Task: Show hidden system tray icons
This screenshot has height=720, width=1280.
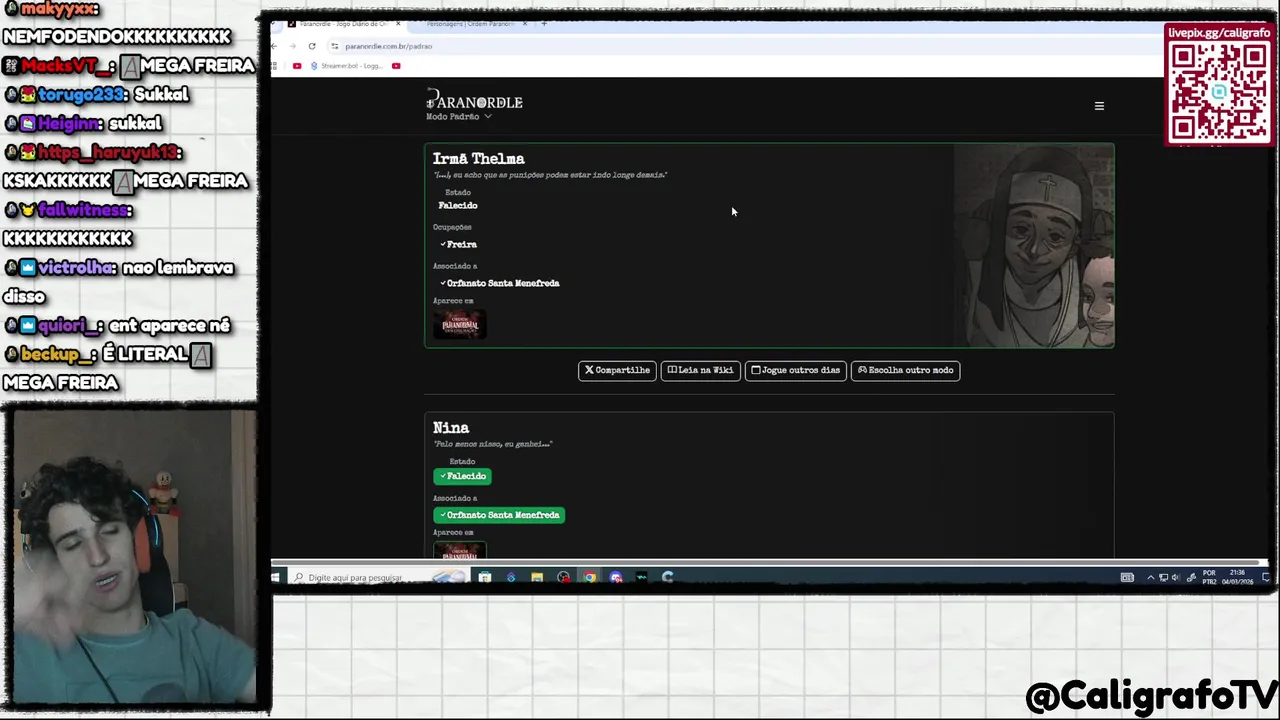Action: click(1150, 577)
